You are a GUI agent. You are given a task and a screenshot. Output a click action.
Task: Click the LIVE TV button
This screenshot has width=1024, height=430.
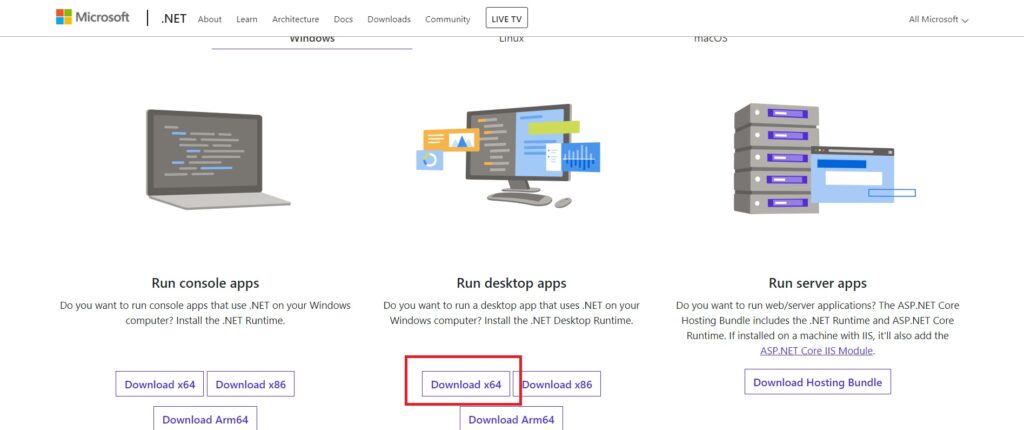[507, 19]
